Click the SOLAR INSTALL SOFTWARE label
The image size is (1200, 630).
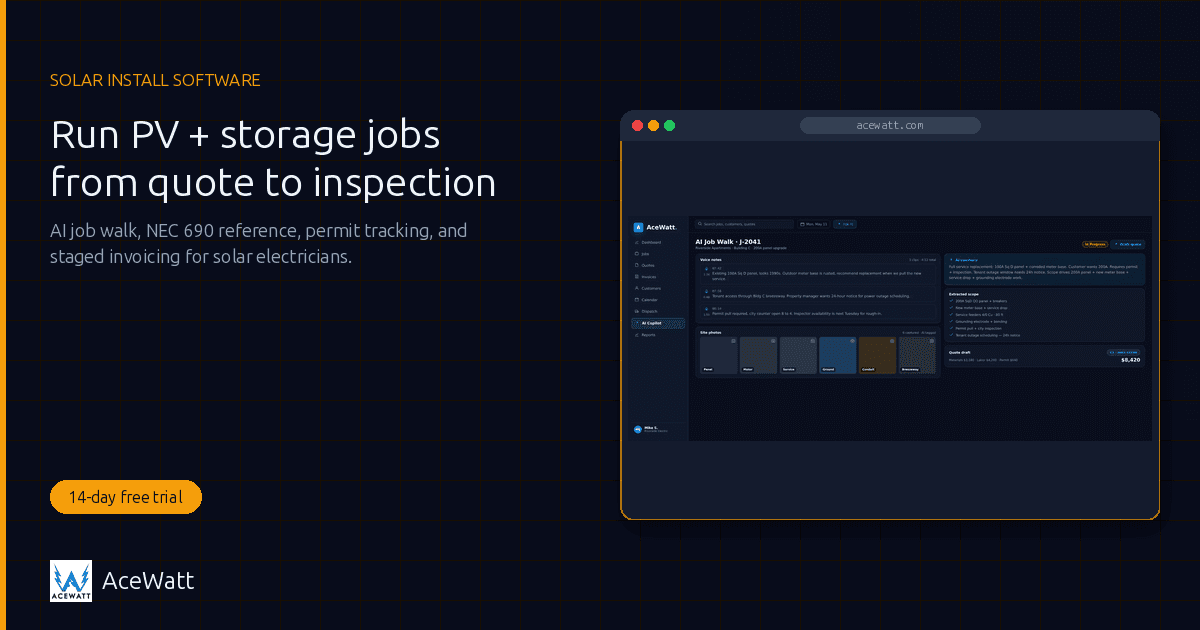155,80
